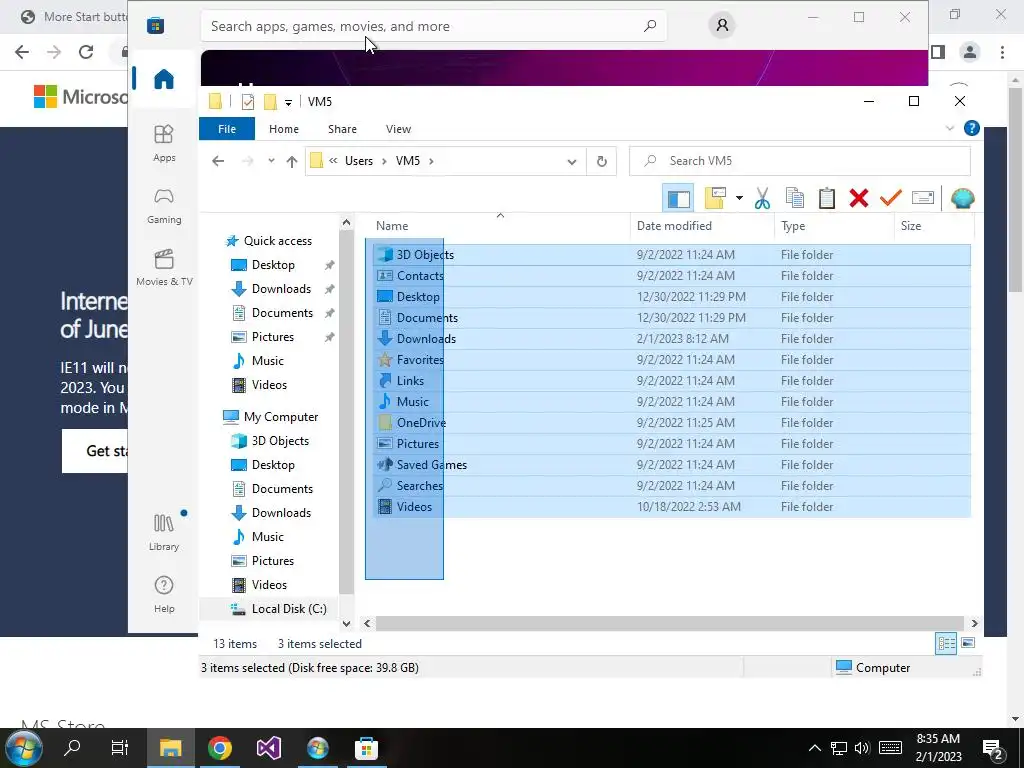The width and height of the screenshot is (1024, 768).
Task: Open Home in Microsoft Store sidebar
Action: click(x=164, y=79)
